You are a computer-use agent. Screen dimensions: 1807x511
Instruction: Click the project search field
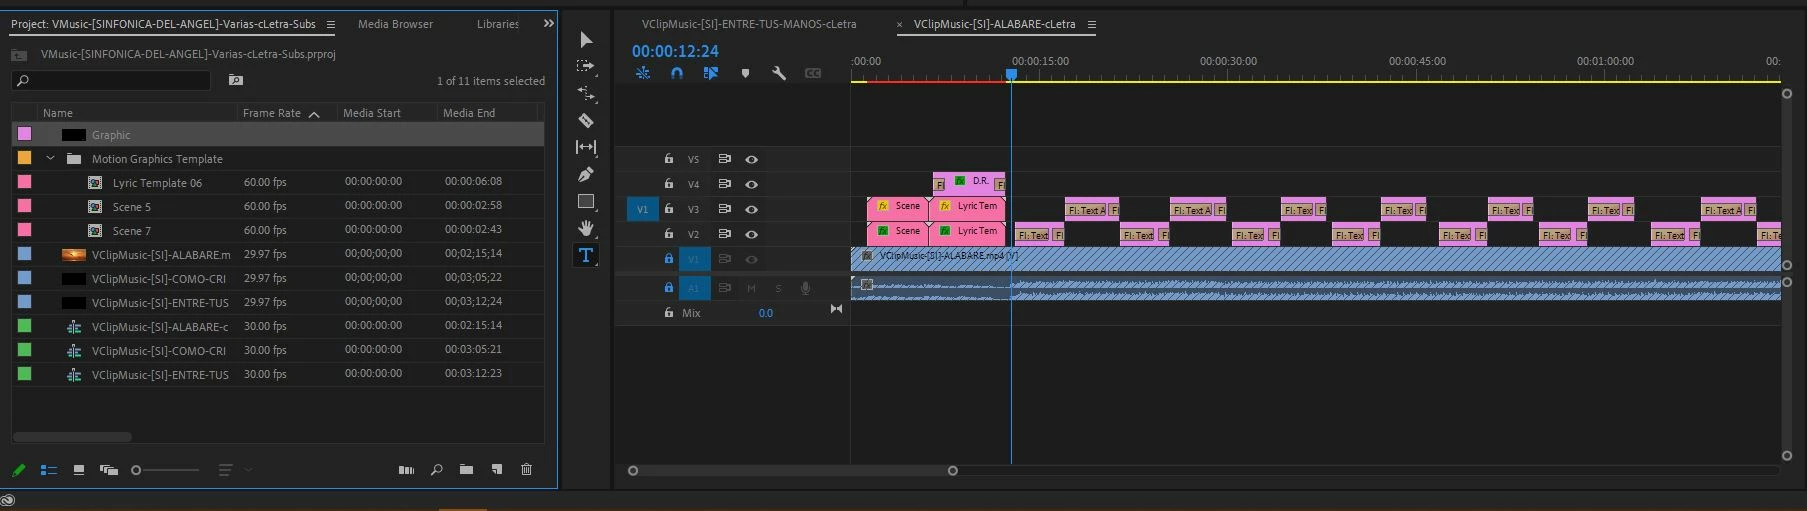[111, 80]
